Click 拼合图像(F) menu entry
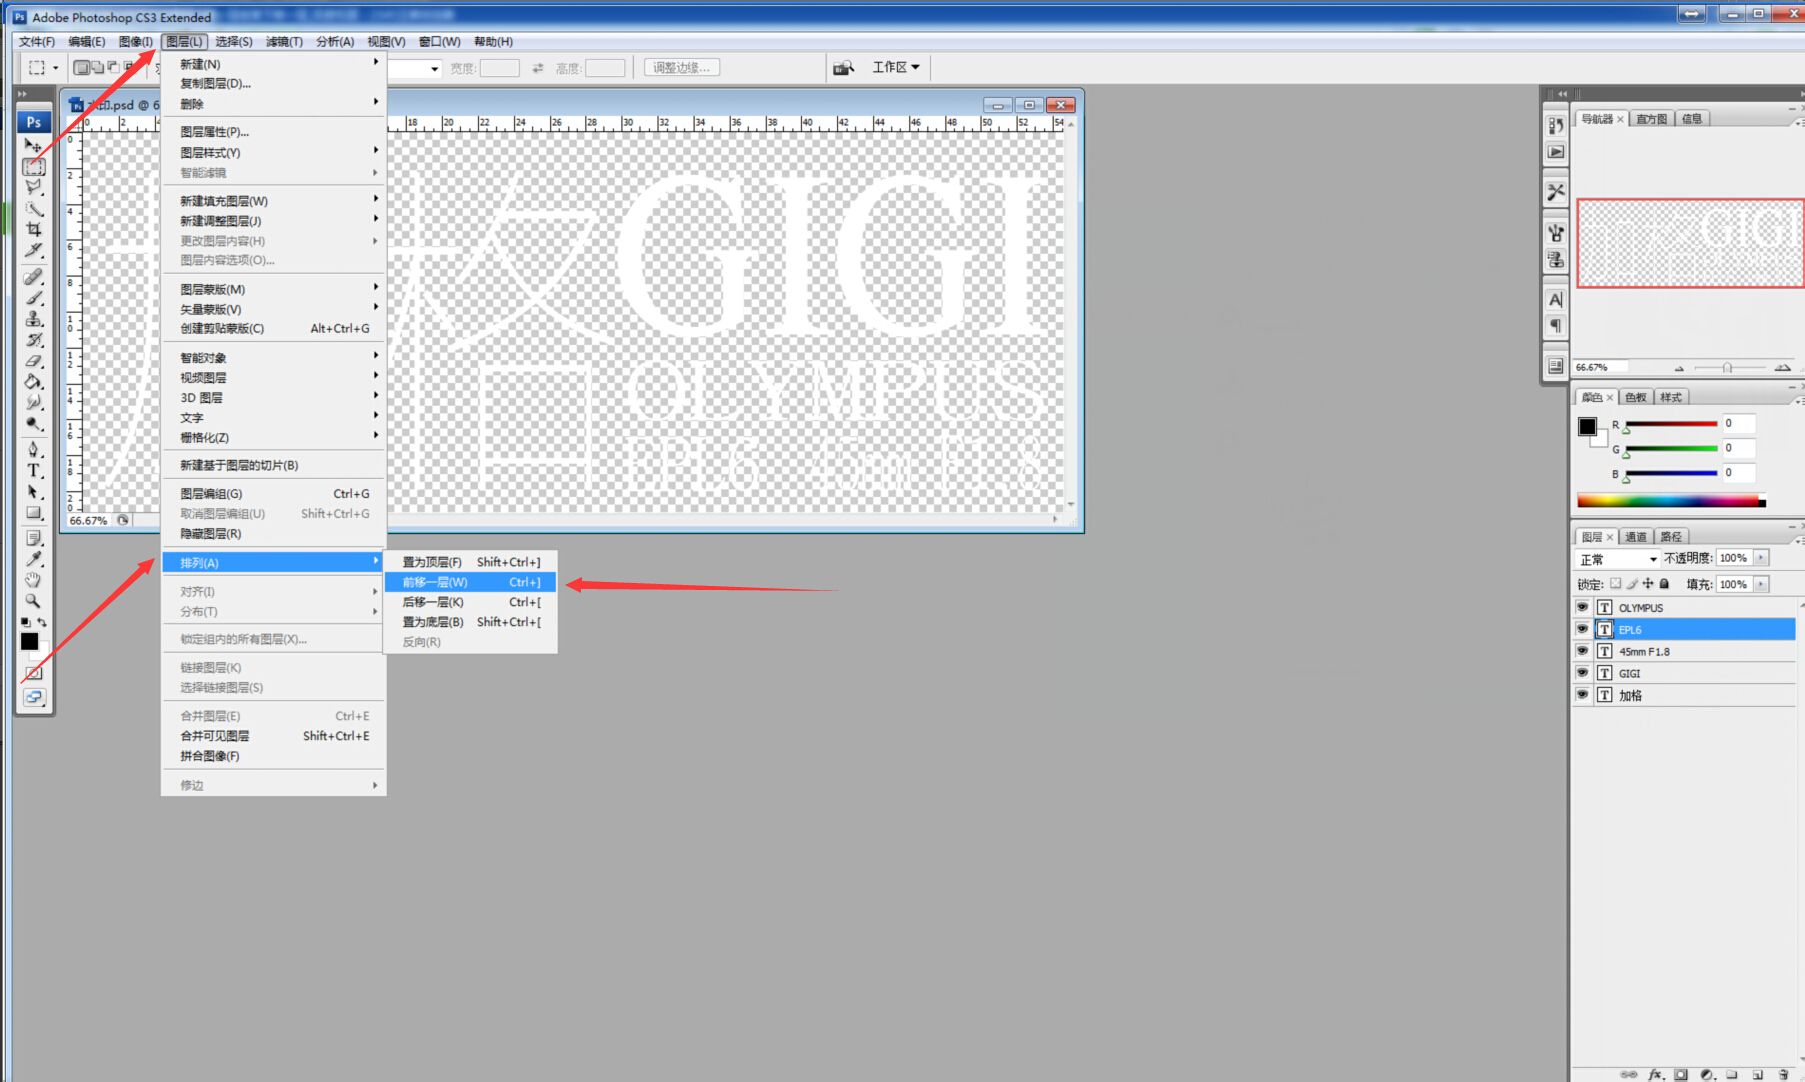The image size is (1805, 1082). pyautogui.click(x=274, y=756)
